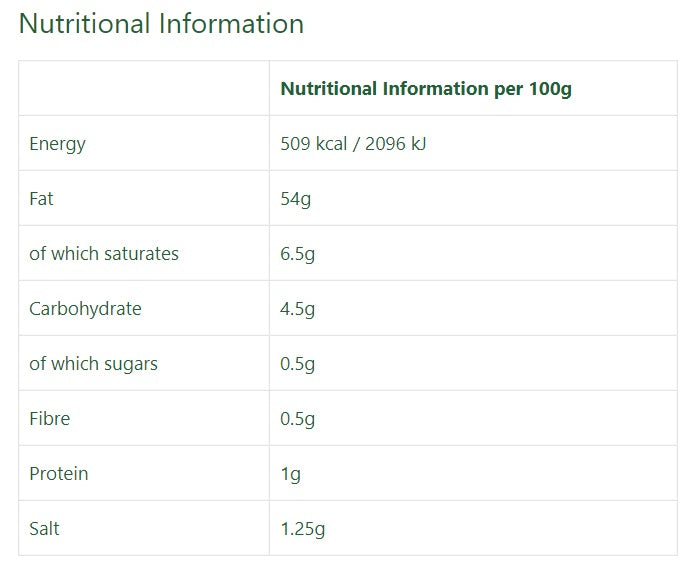Click the 1g protein value
The width and height of the screenshot is (700, 568).
click(x=291, y=474)
